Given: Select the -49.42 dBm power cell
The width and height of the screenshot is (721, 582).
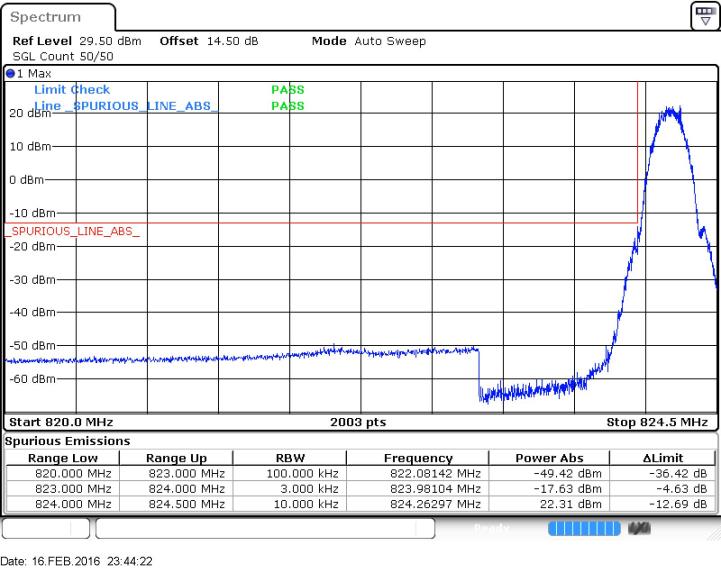Looking at the screenshot, I should coord(549,474).
